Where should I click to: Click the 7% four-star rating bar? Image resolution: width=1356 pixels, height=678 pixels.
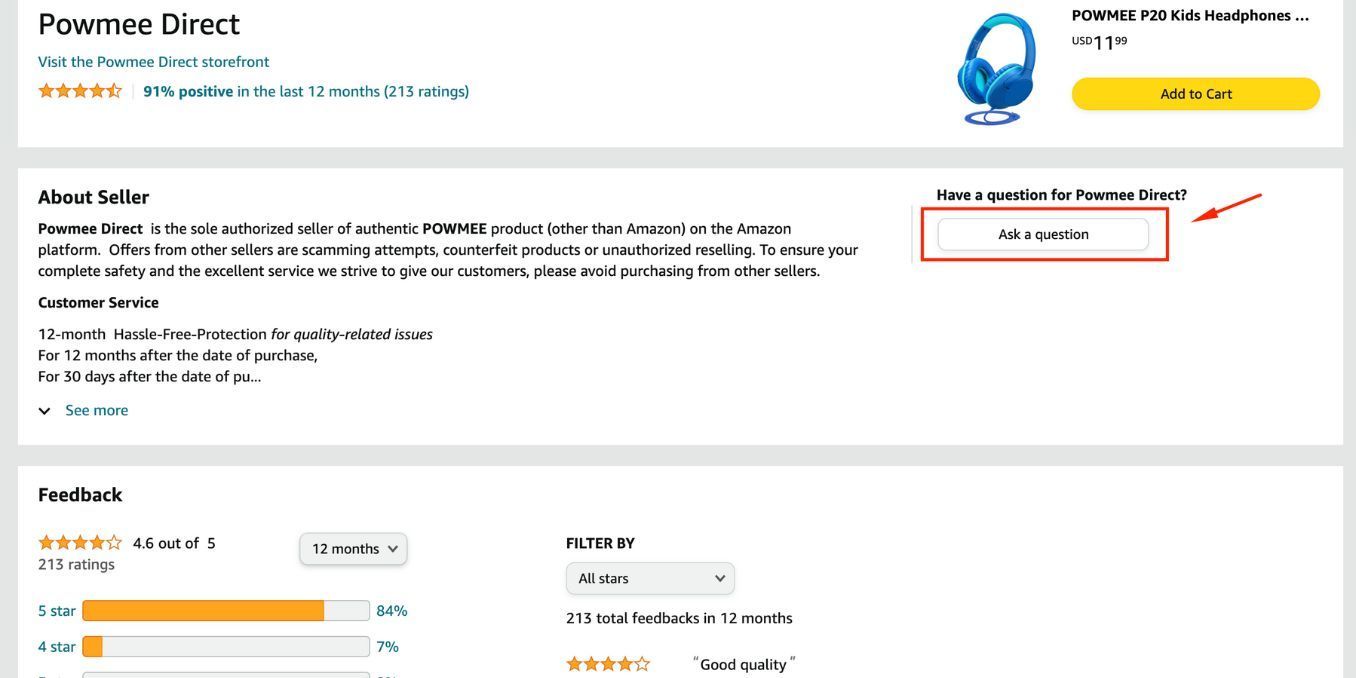click(x=226, y=647)
